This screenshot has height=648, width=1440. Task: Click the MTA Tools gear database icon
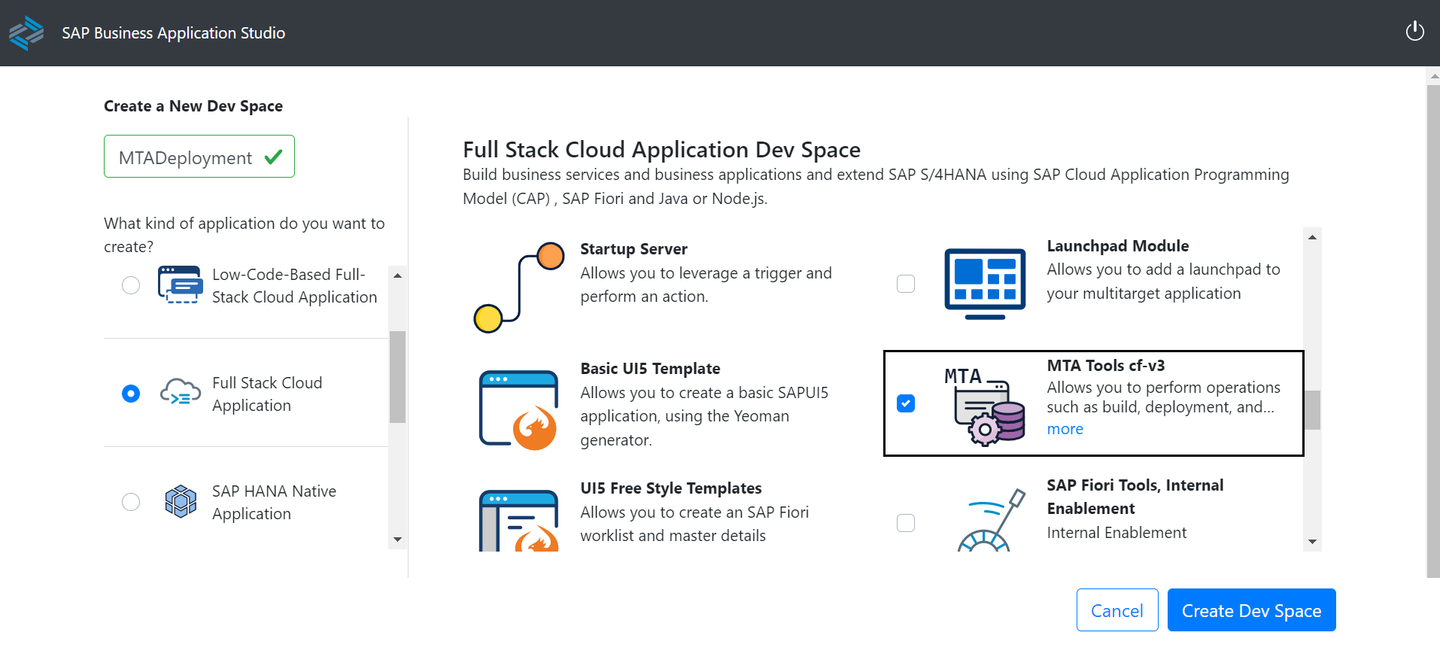[985, 404]
